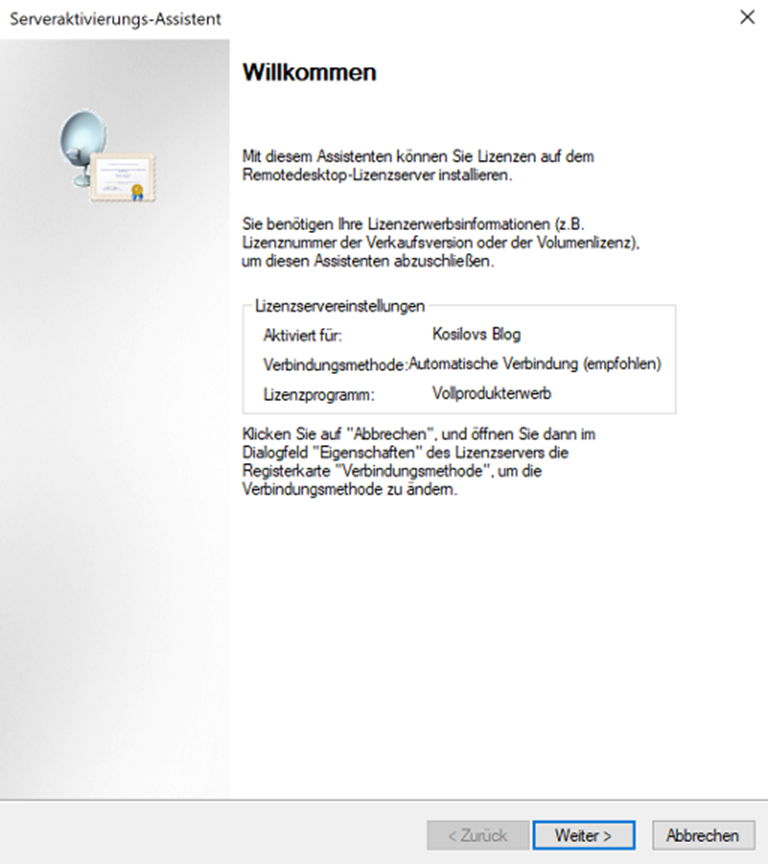
Task: Click the intro text about Remotedesktop-Lizenzserver
Action: pos(420,166)
